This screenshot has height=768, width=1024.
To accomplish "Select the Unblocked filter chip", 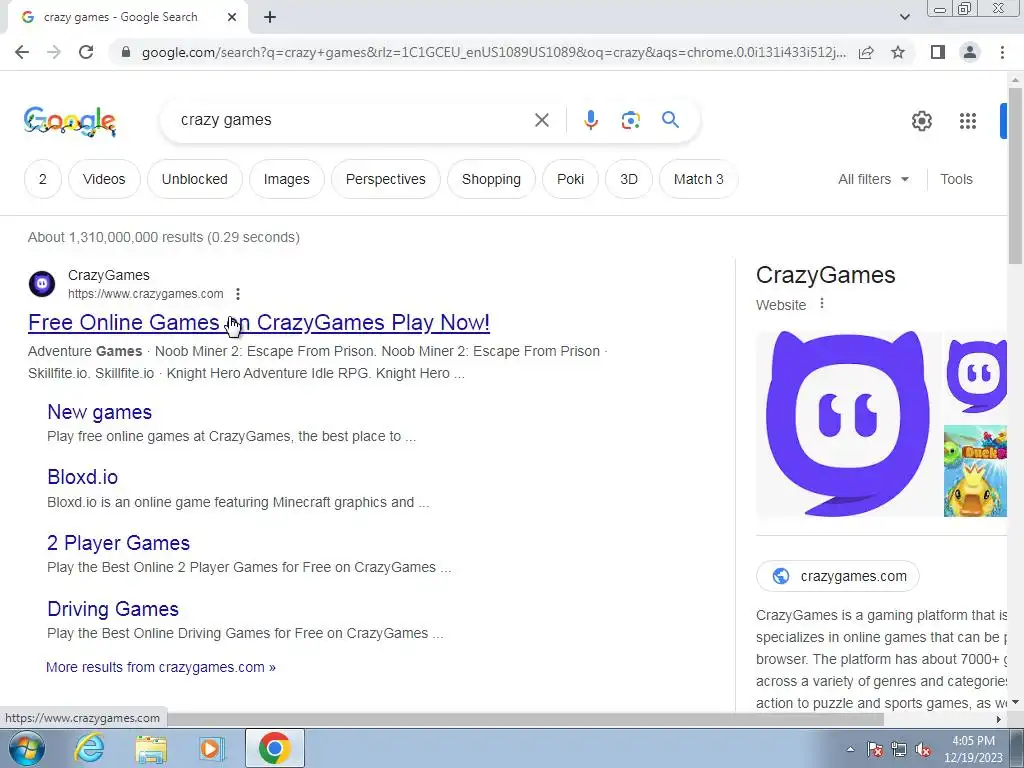I will tap(195, 179).
